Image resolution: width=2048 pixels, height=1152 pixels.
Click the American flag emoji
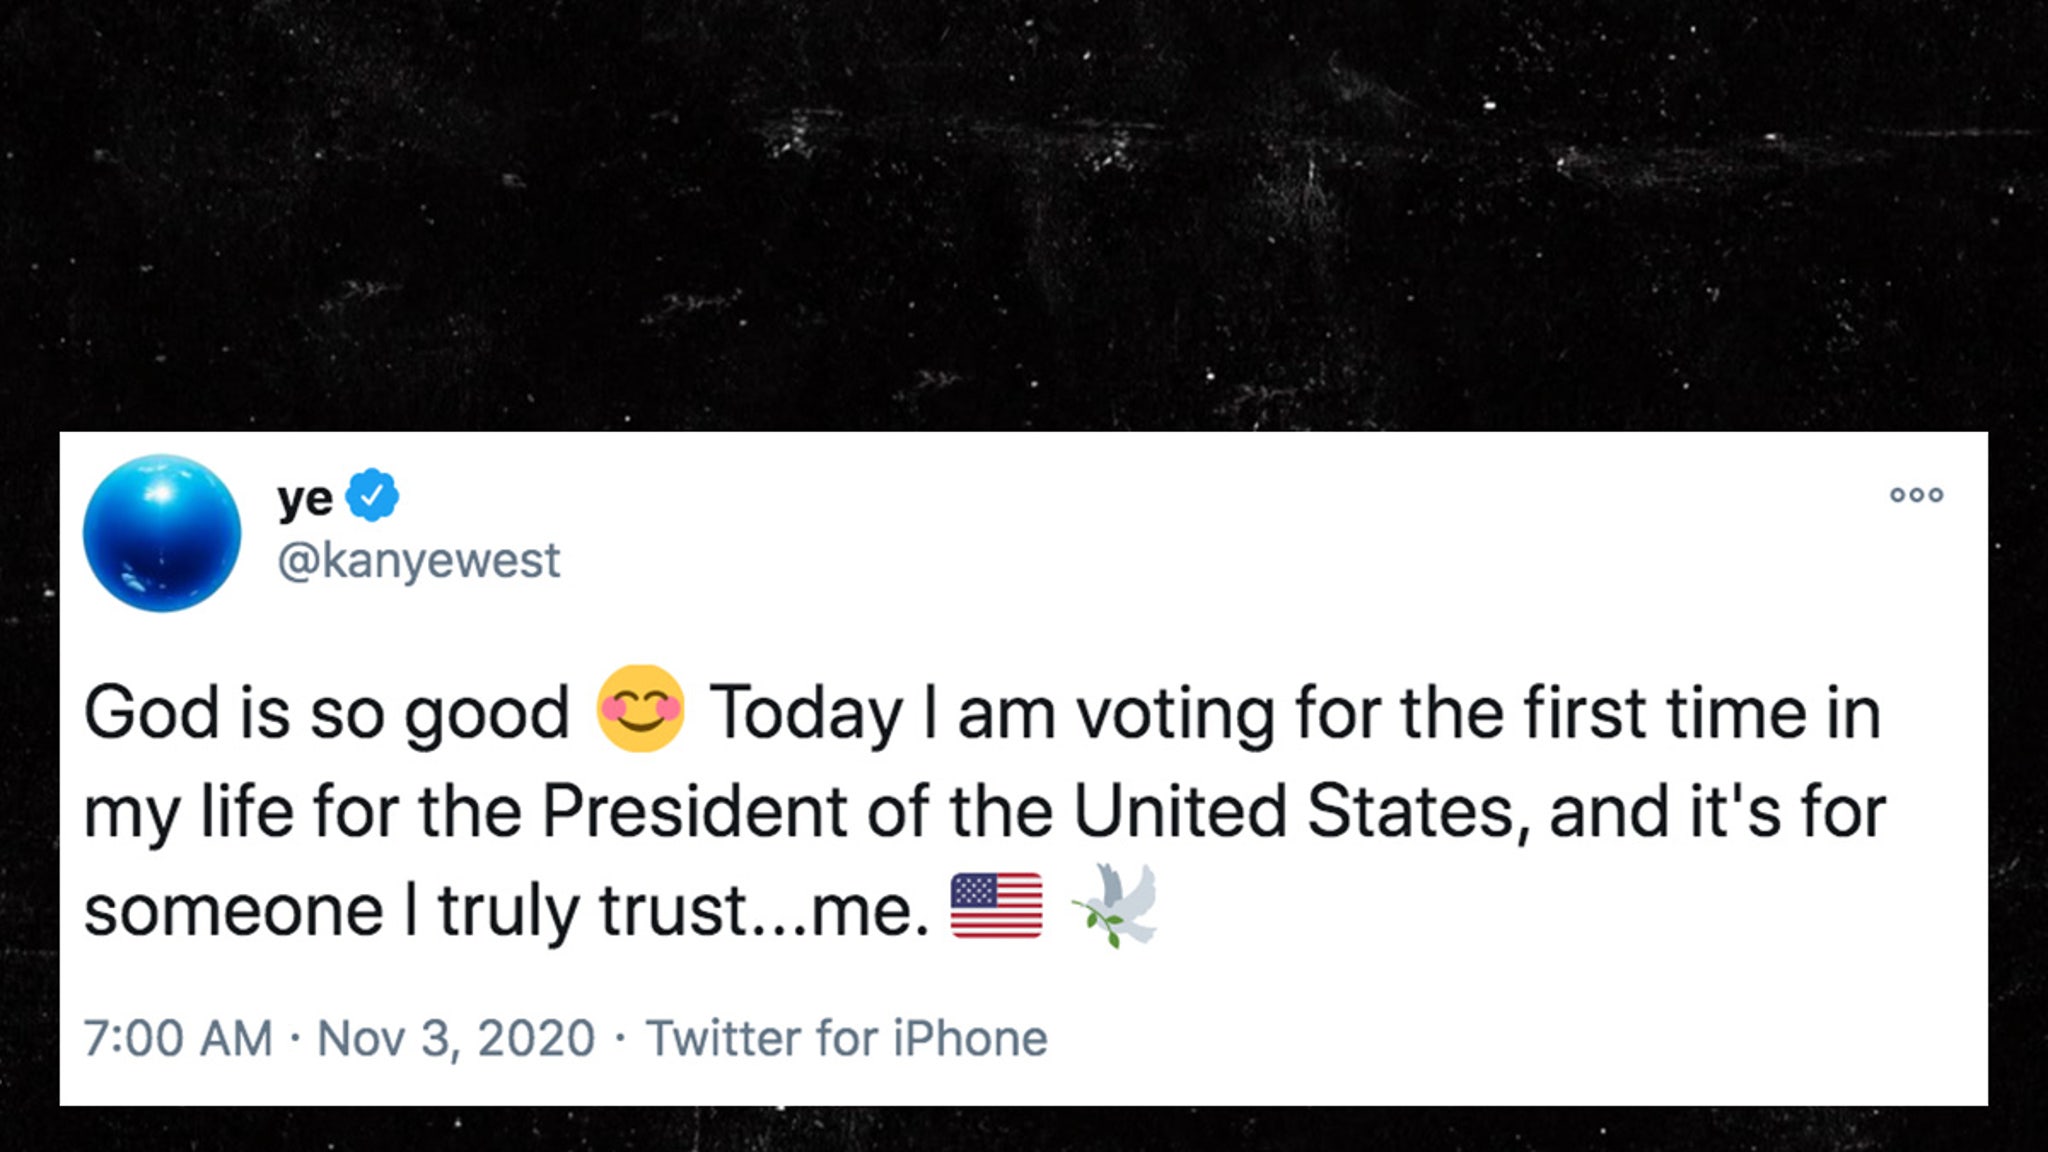[996, 905]
